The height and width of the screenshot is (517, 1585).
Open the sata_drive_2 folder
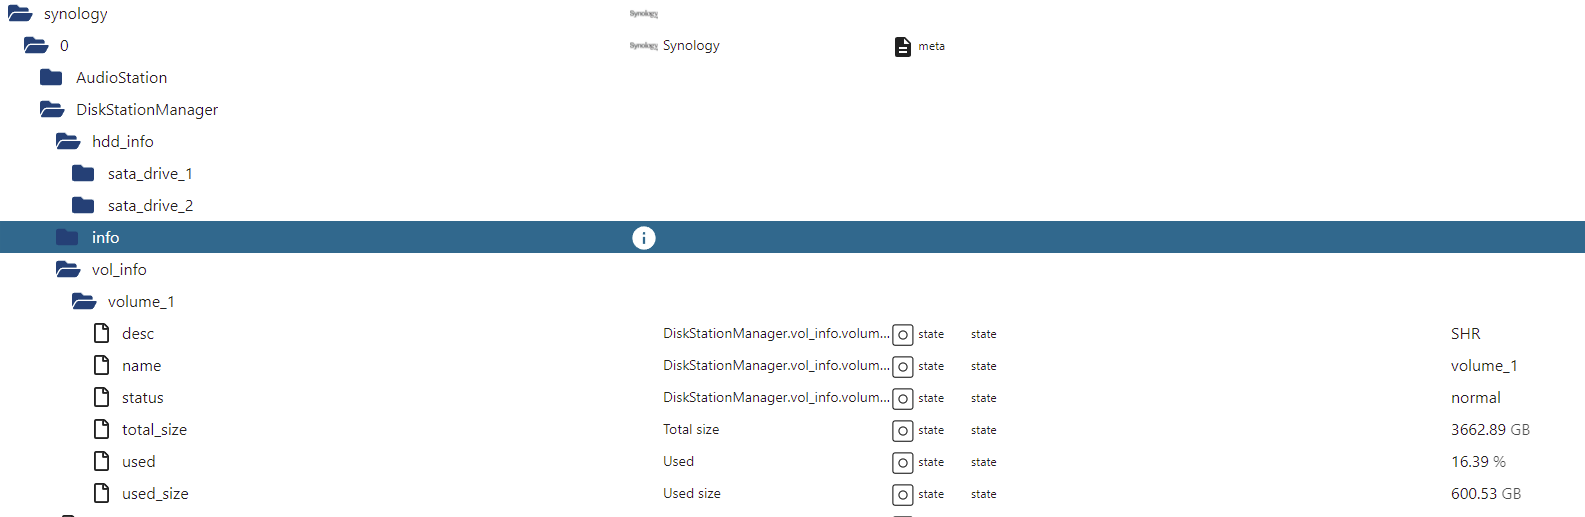click(84, 206)
